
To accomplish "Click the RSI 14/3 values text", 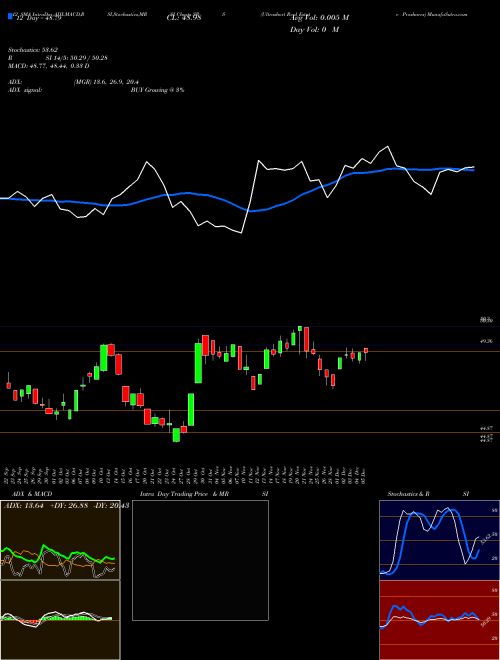I will [77, 58].
